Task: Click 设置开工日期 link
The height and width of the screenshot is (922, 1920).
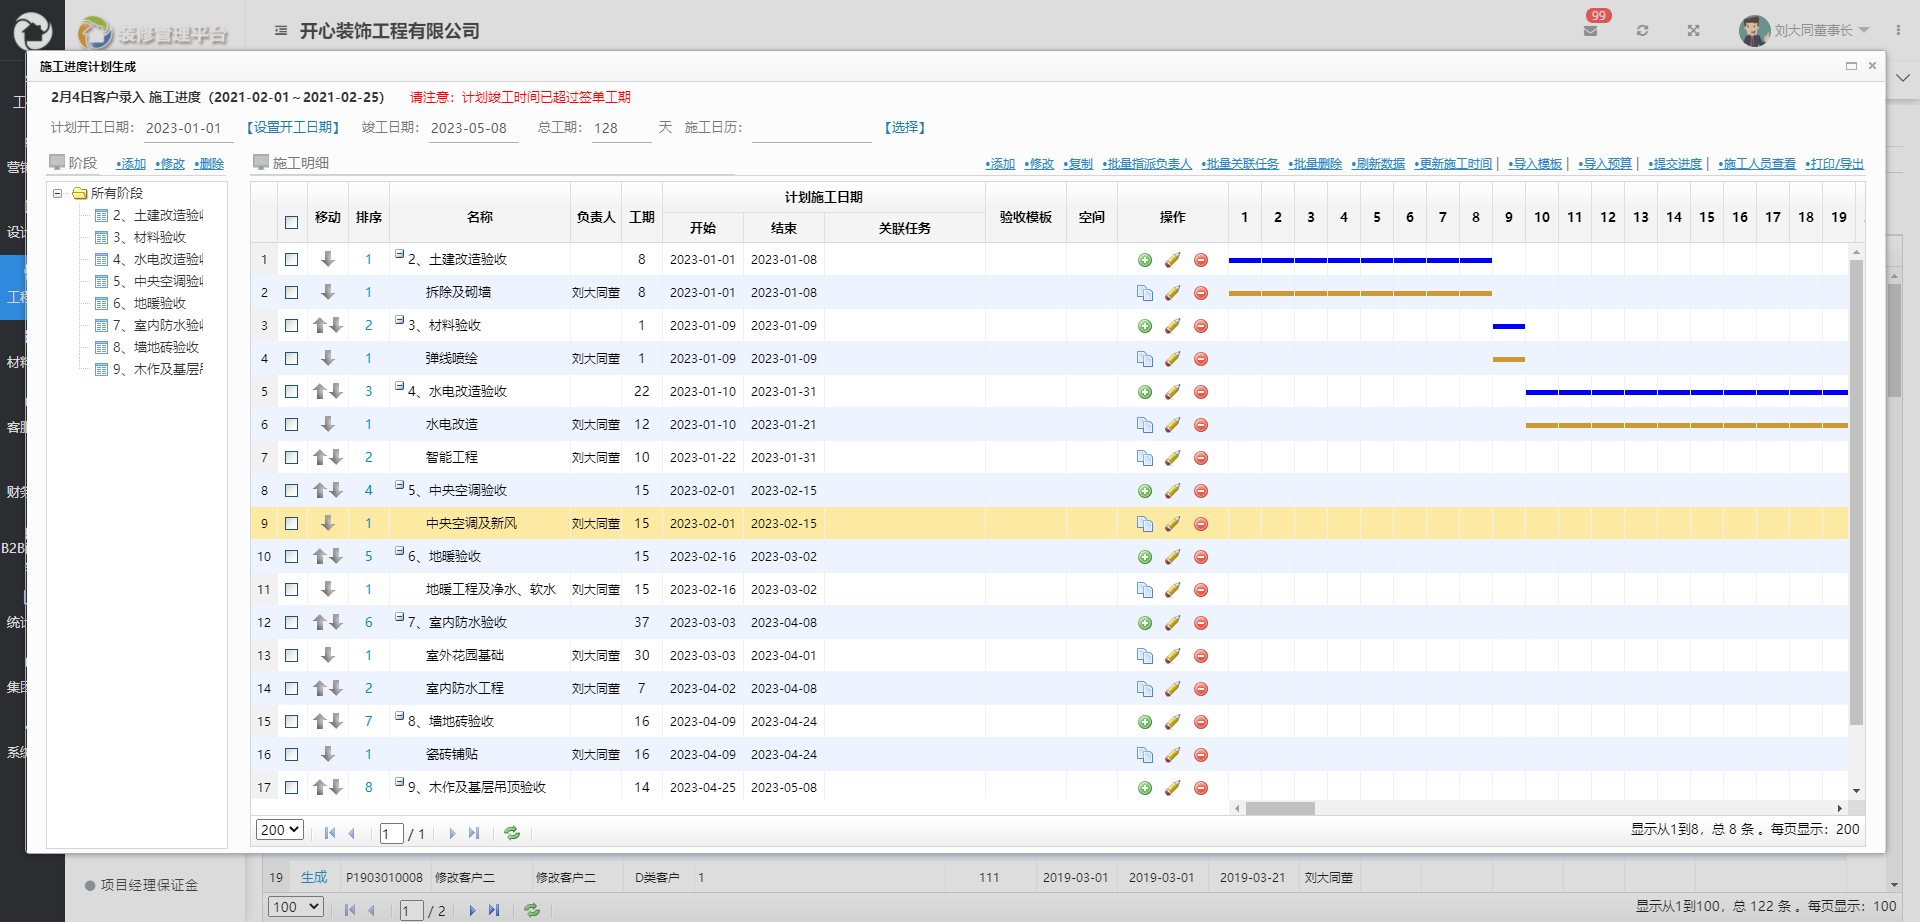Action: pyautogui.click(x=293, y=128)
